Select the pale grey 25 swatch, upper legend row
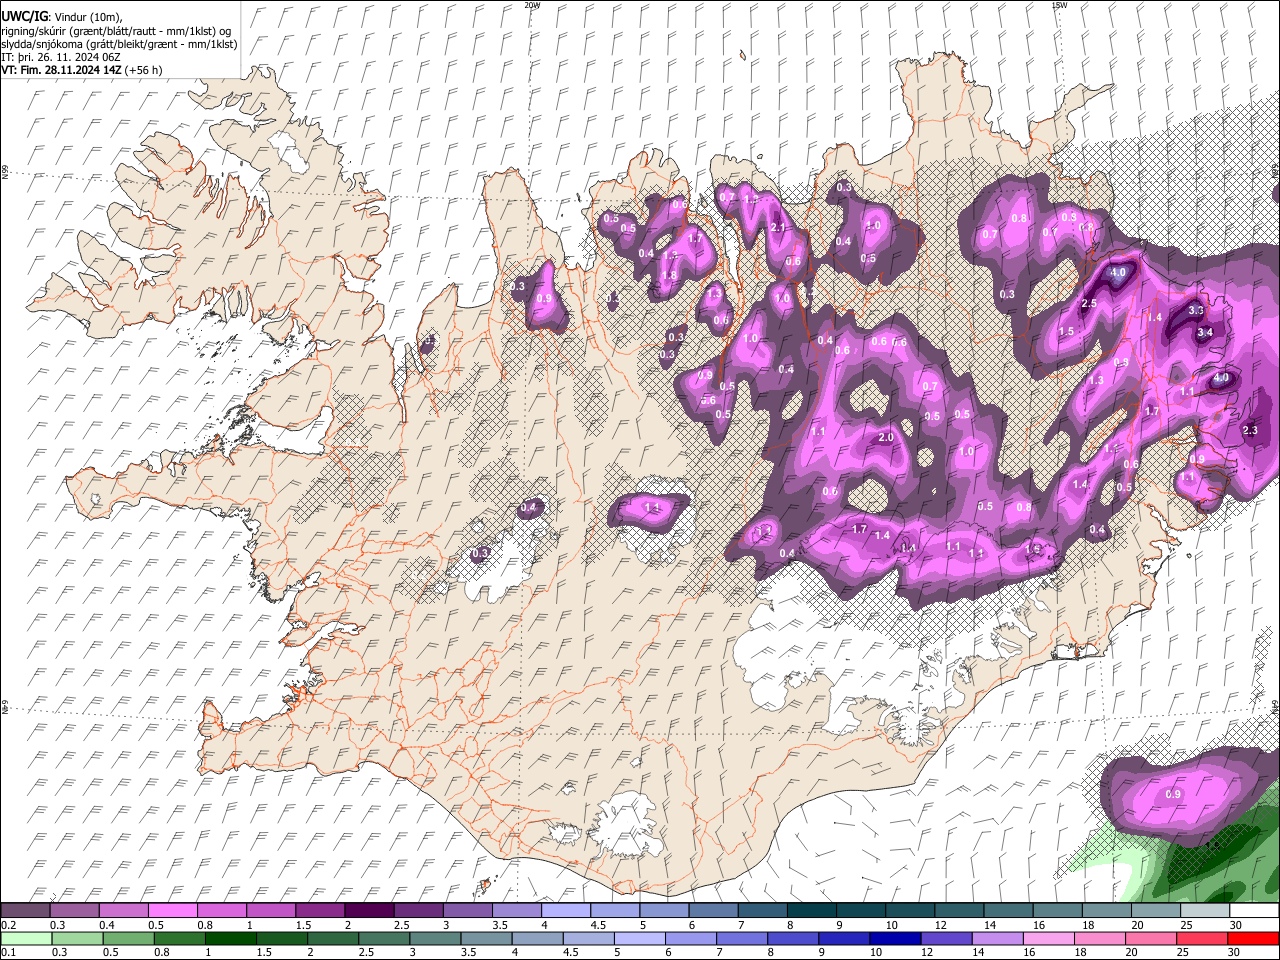1280x960 pixels. point(1205,911)
